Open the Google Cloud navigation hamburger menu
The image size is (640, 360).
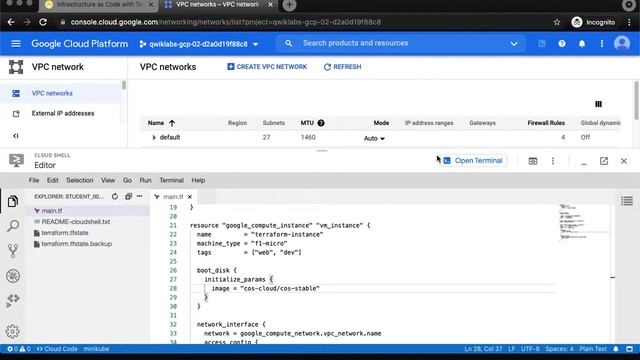pos(16,44)
